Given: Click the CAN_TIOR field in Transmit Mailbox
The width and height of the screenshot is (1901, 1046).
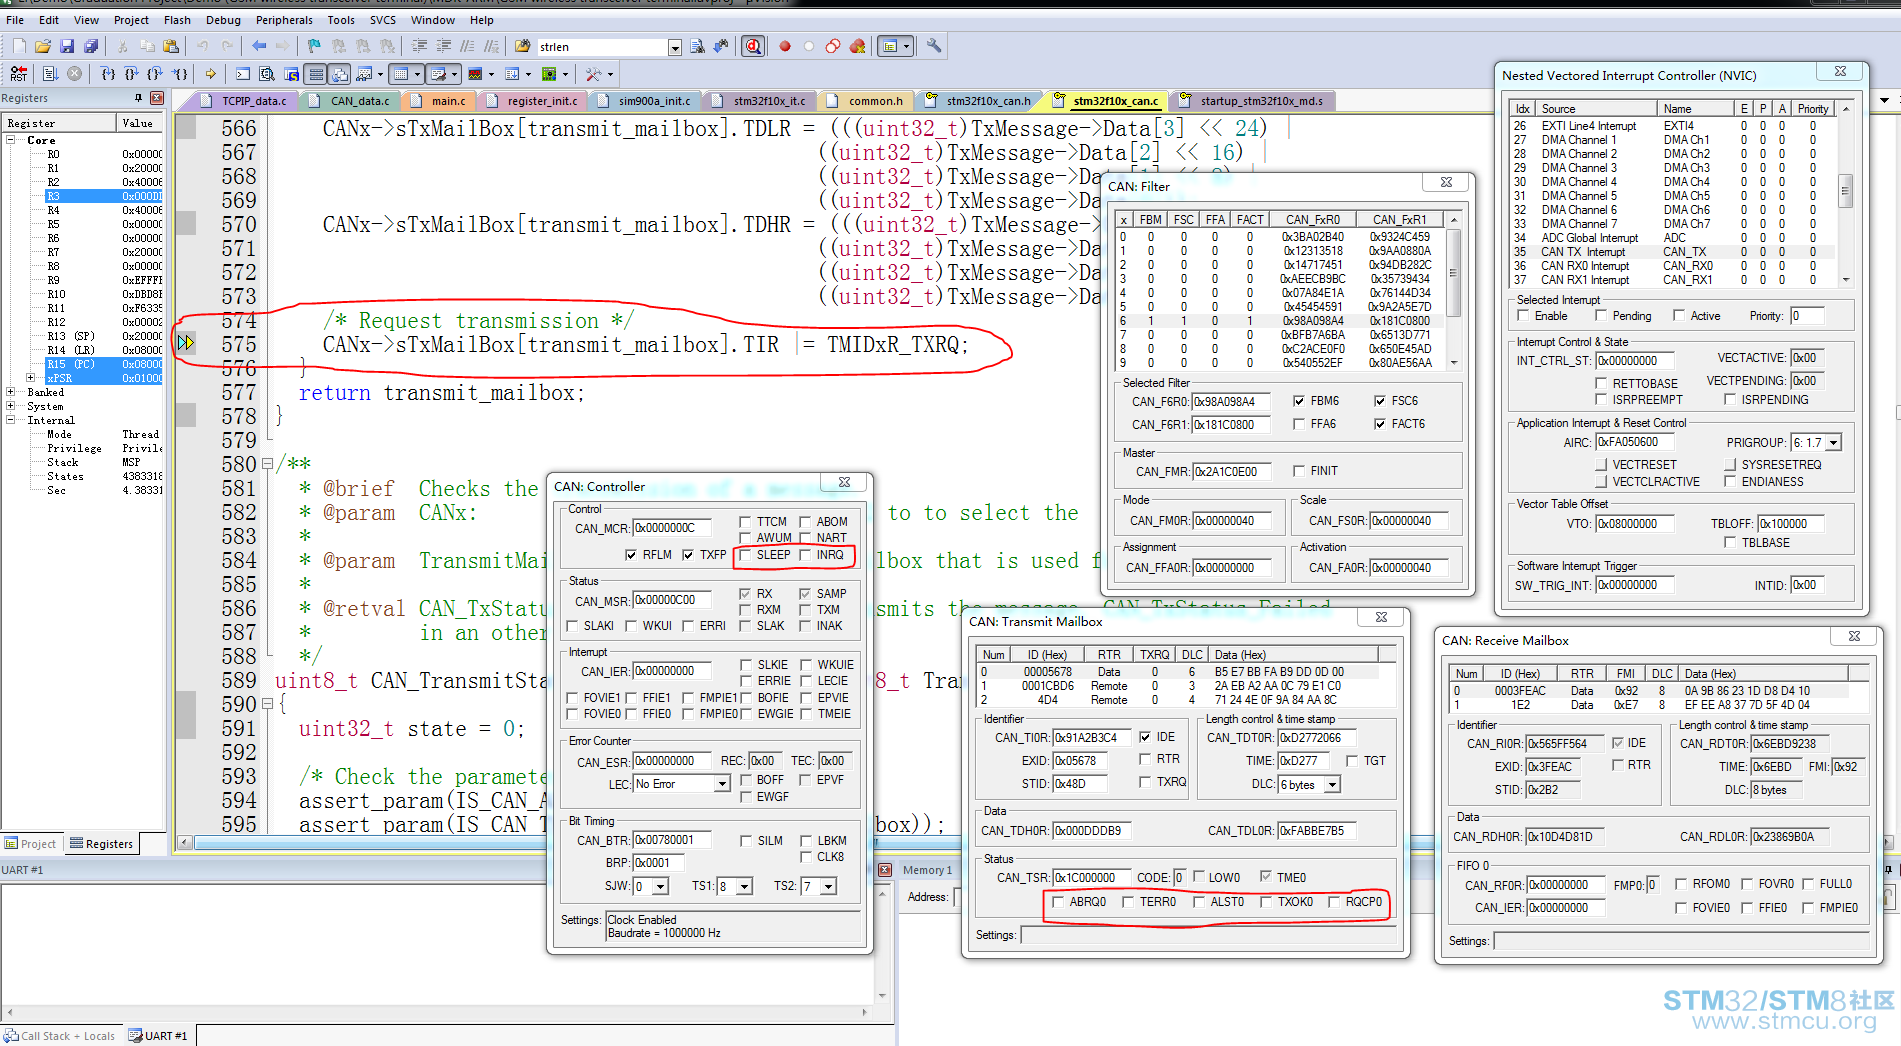Looking at the screenshot, I should pos(1092,738).
